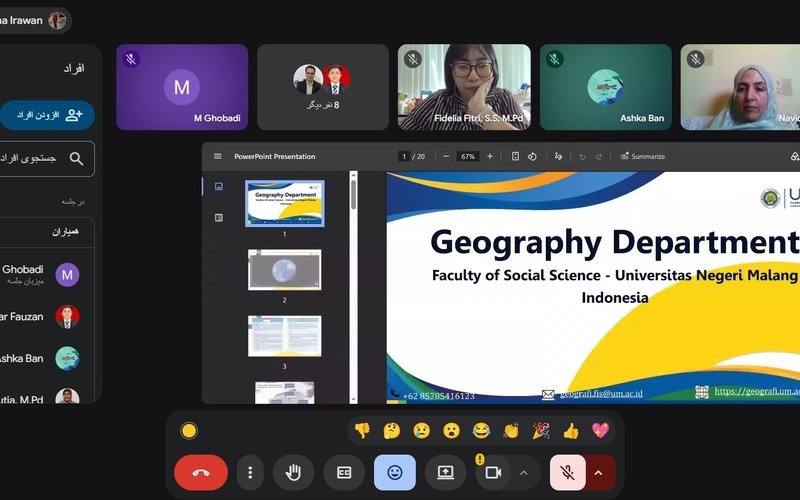800x500 pixels.
Task: Toggle the emoji reactions button
Action: [395, 472]
